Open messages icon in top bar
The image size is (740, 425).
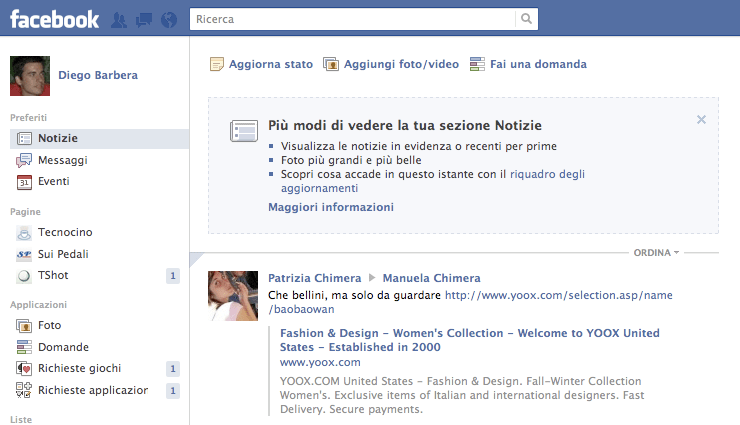point(144,19)
